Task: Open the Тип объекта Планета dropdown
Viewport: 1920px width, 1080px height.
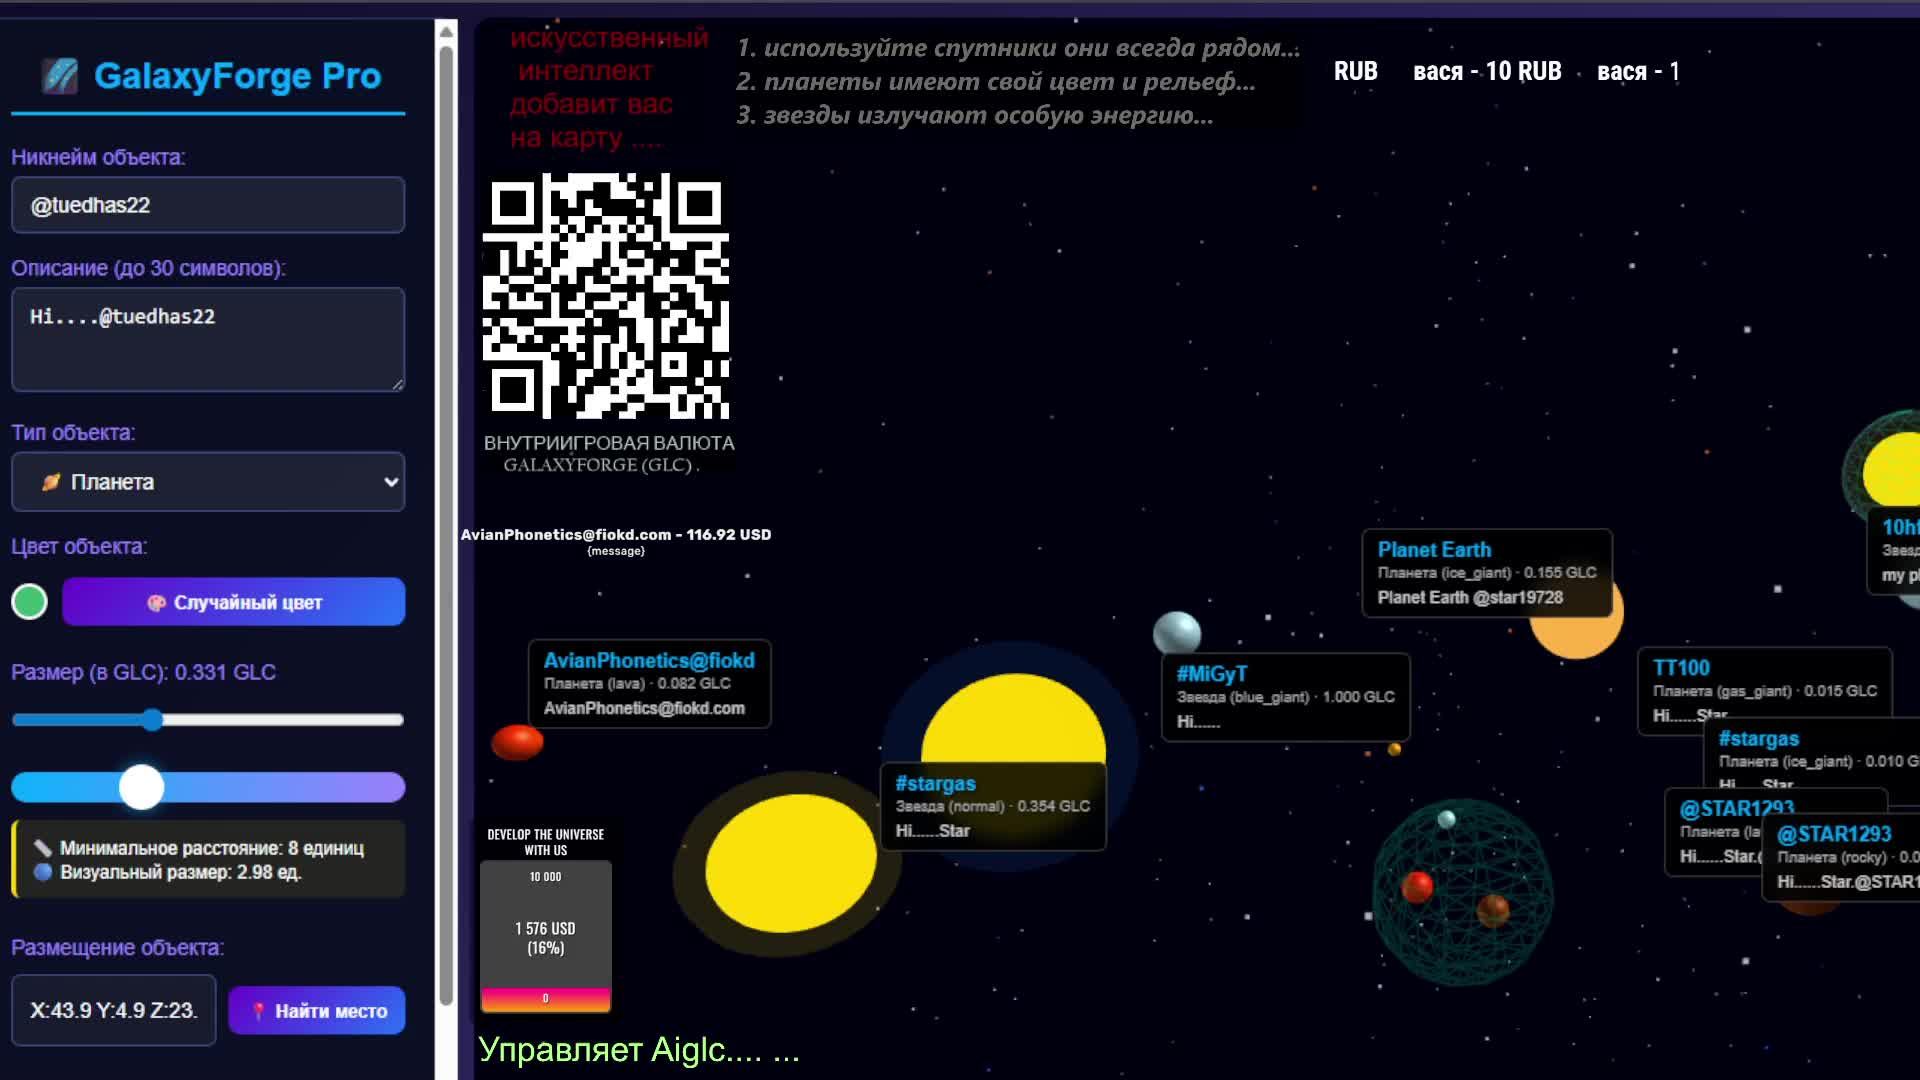Action: click(x=208, y=482)
